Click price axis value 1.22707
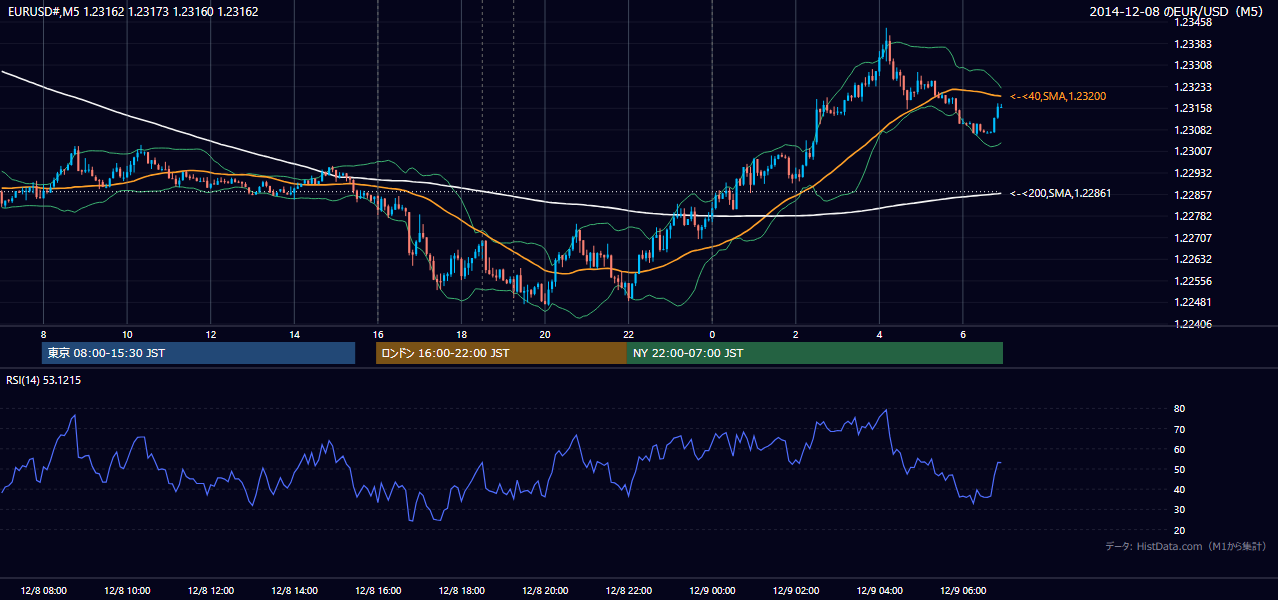 point(1193,238)
